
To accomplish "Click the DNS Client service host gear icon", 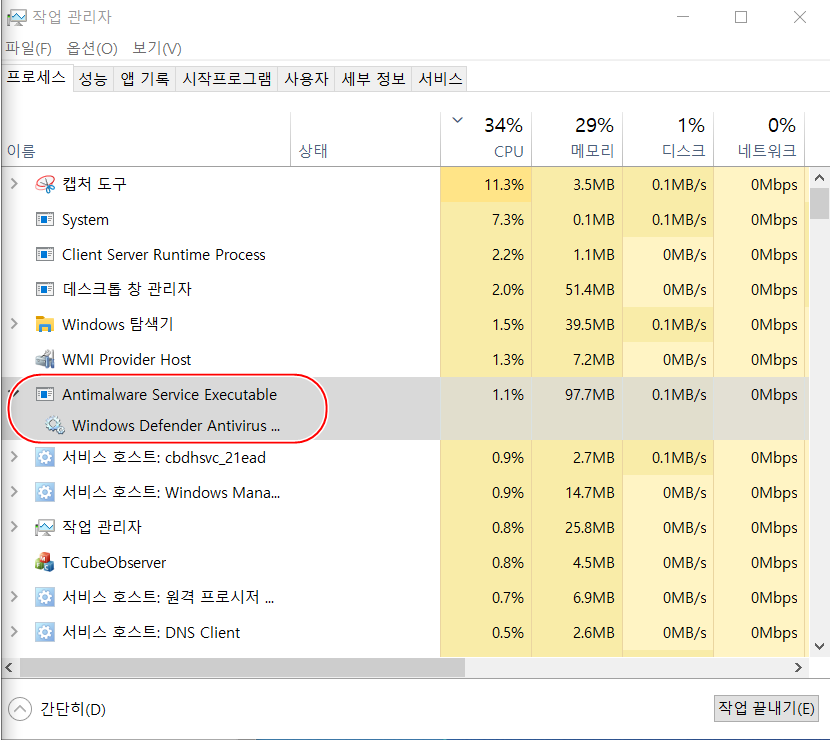I will (x=45, y=632).
